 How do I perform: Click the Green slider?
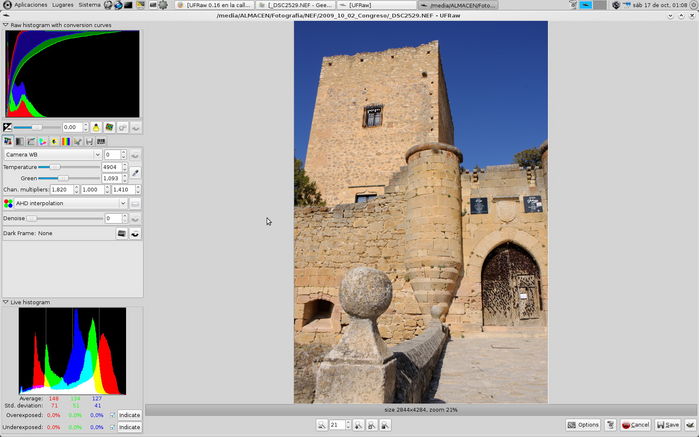coord(69,178)
